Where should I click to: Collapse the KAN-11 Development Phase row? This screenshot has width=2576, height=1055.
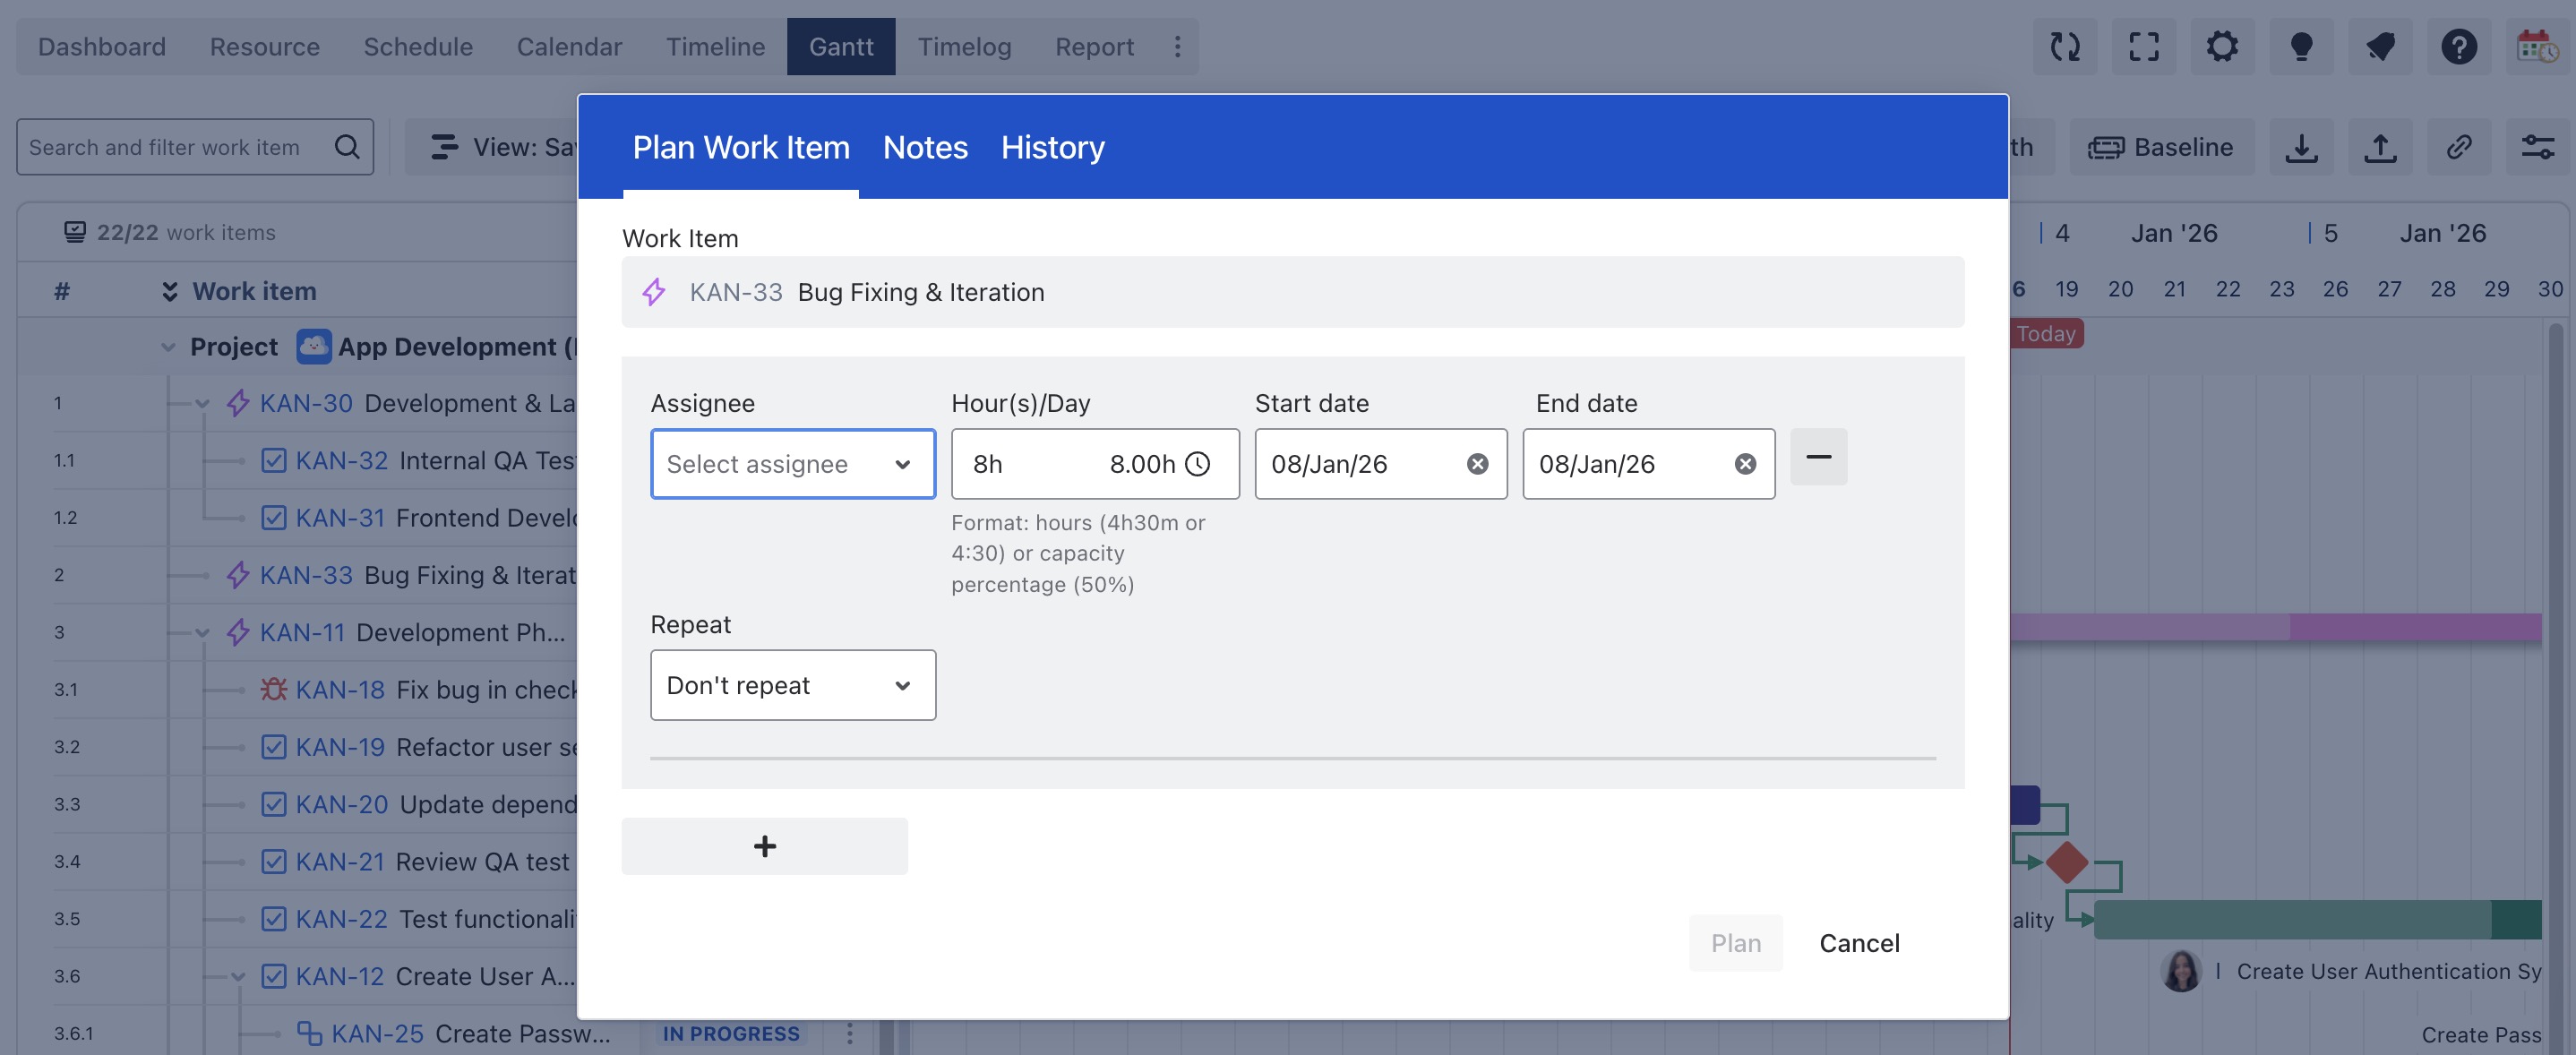pos(202,633)
